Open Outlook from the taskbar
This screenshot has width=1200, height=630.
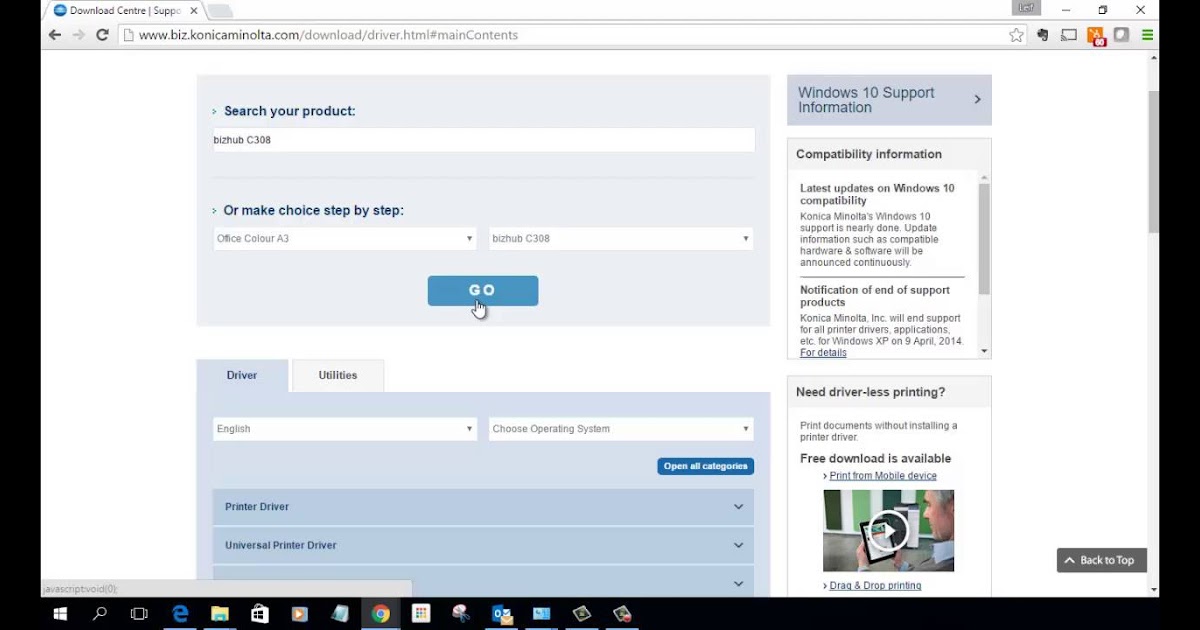click(x=502, y=614)
